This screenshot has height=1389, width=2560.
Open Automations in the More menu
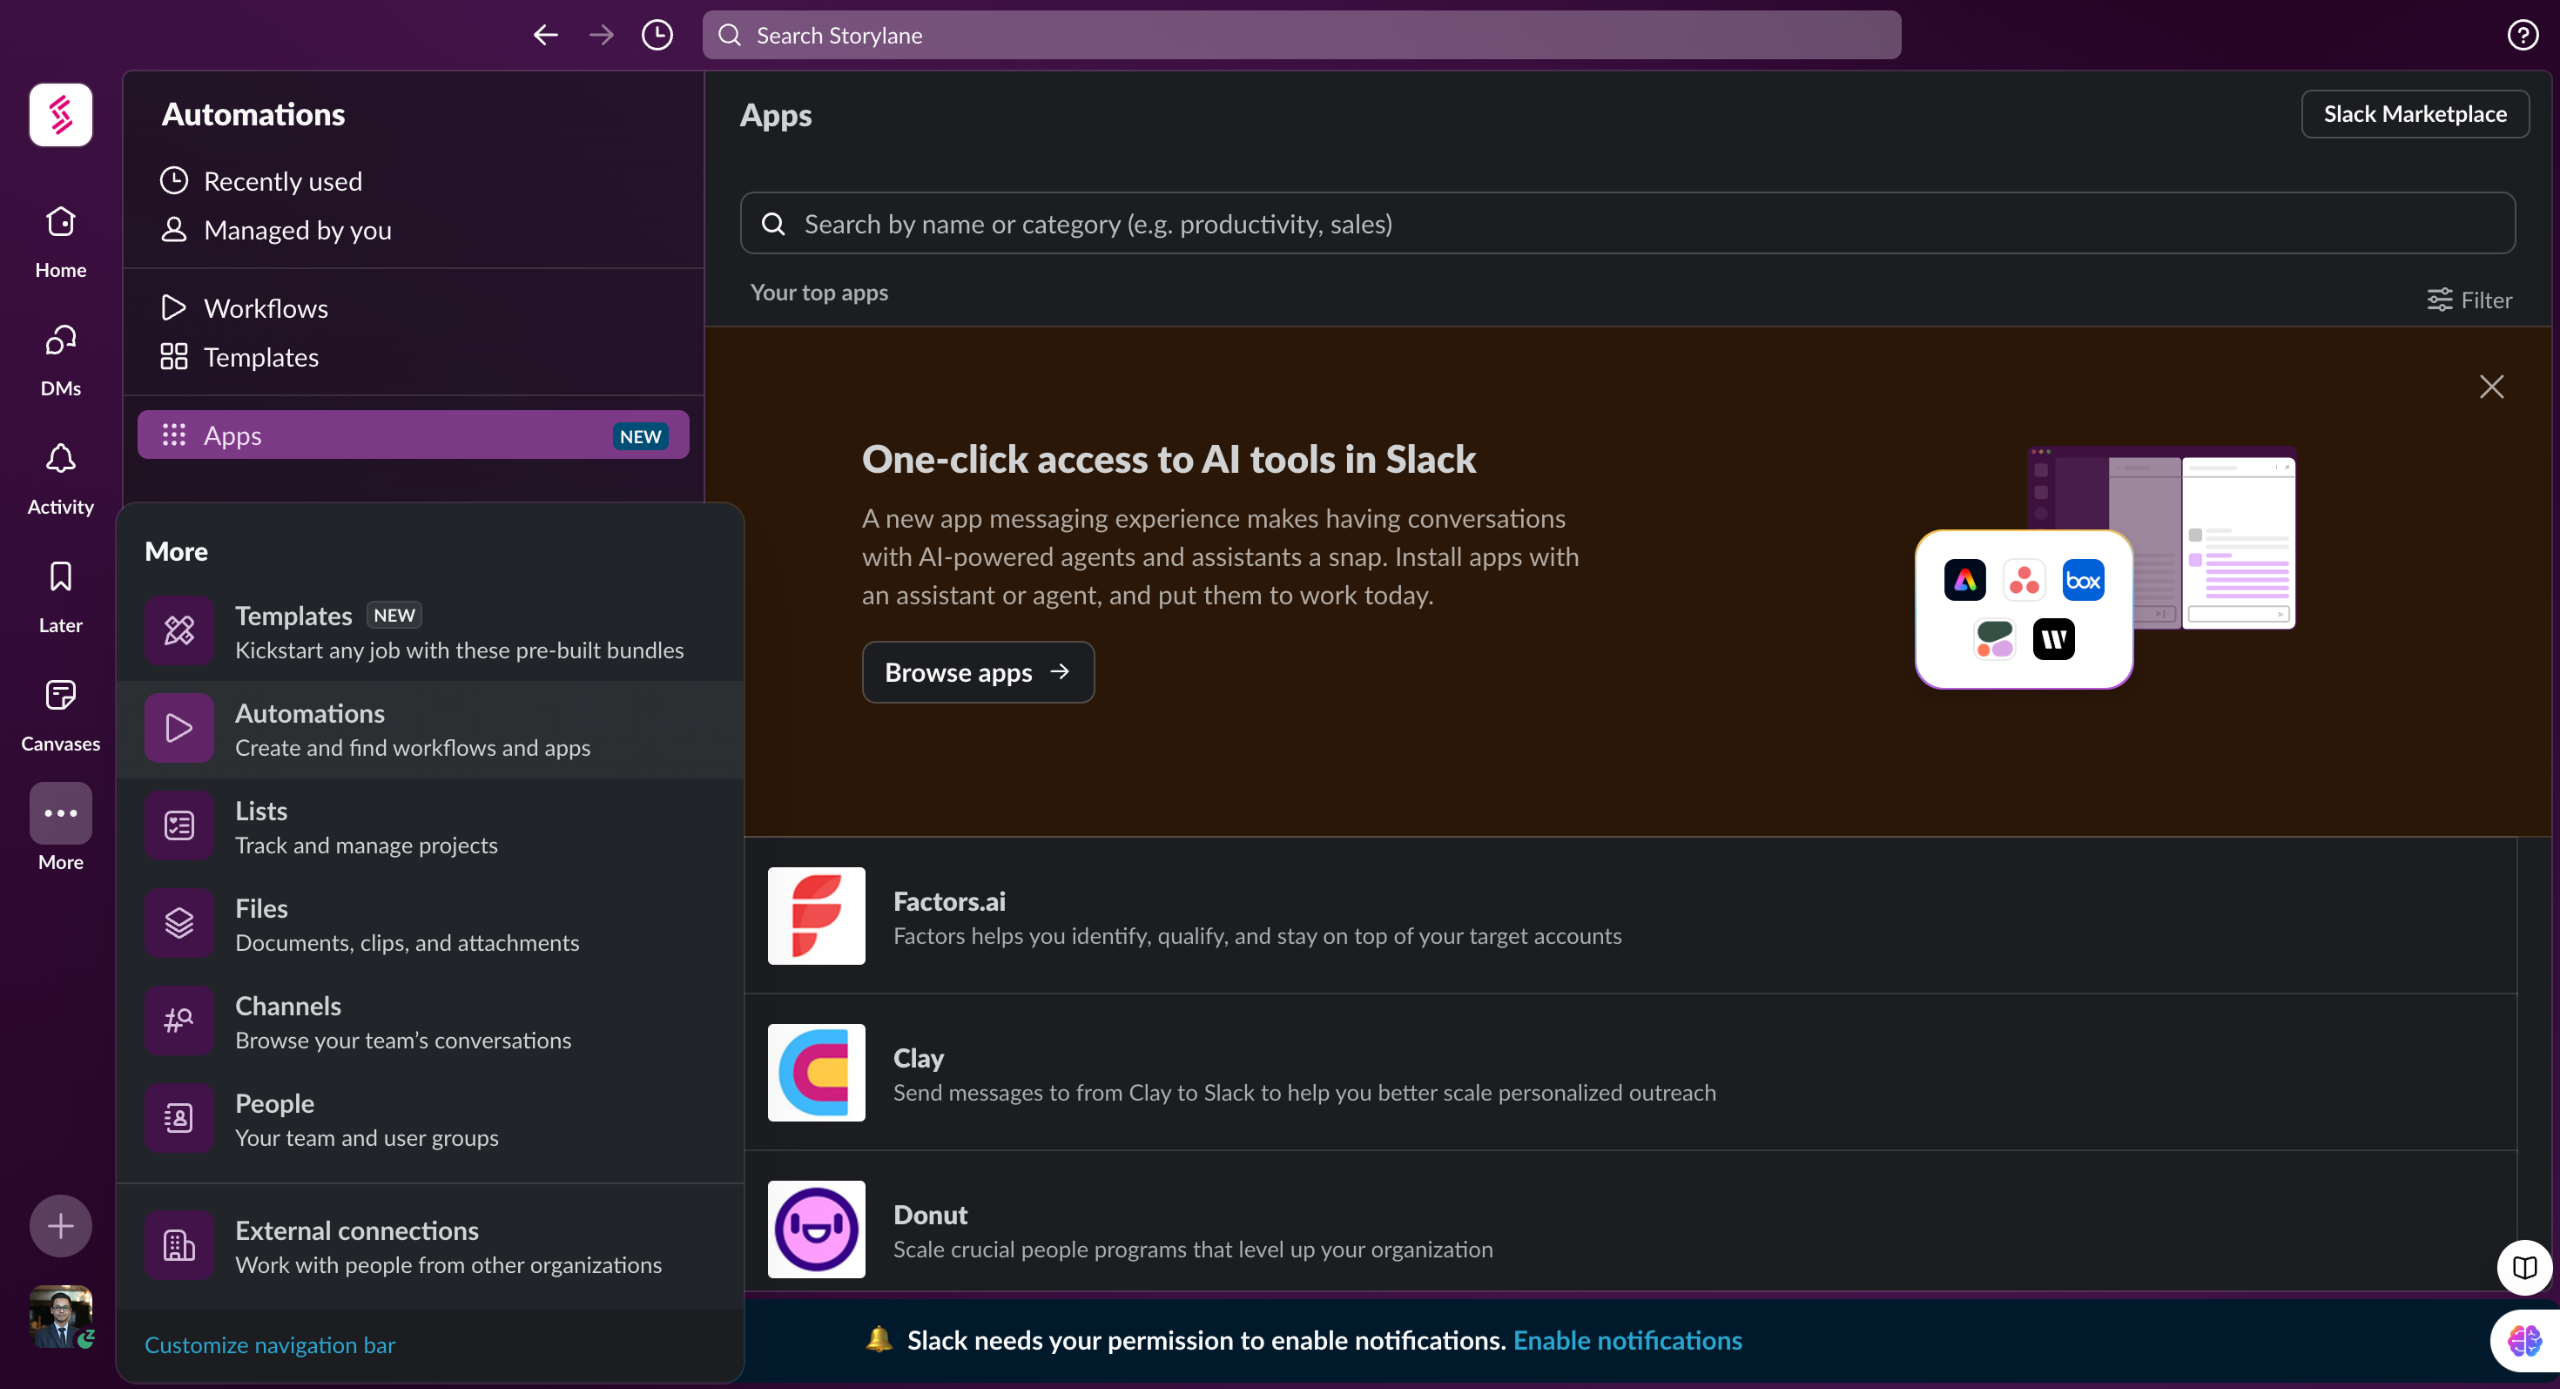[430, 730]
